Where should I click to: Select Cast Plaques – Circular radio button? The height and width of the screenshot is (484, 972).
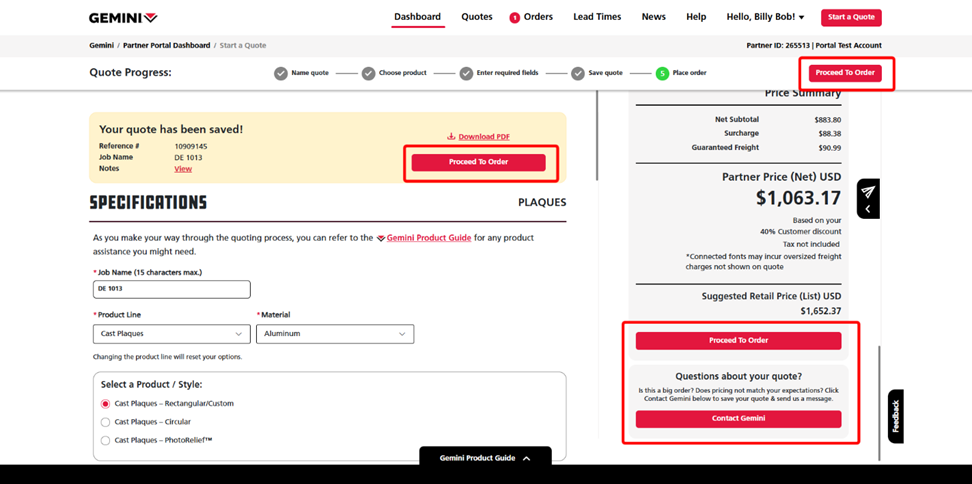click(106, 422)
